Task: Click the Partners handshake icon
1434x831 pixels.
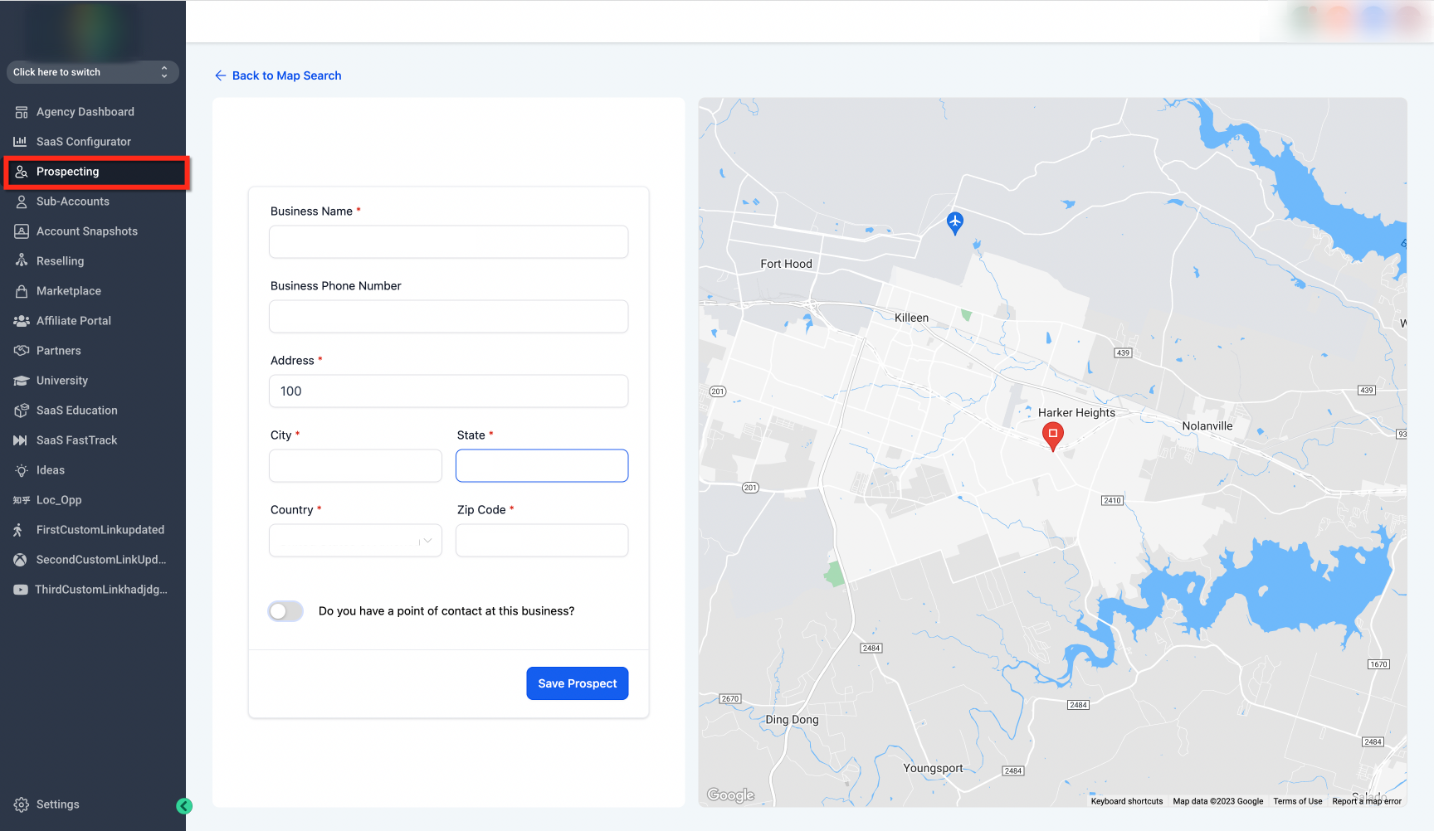Action: pyautogui.click(x=21, y=351)
